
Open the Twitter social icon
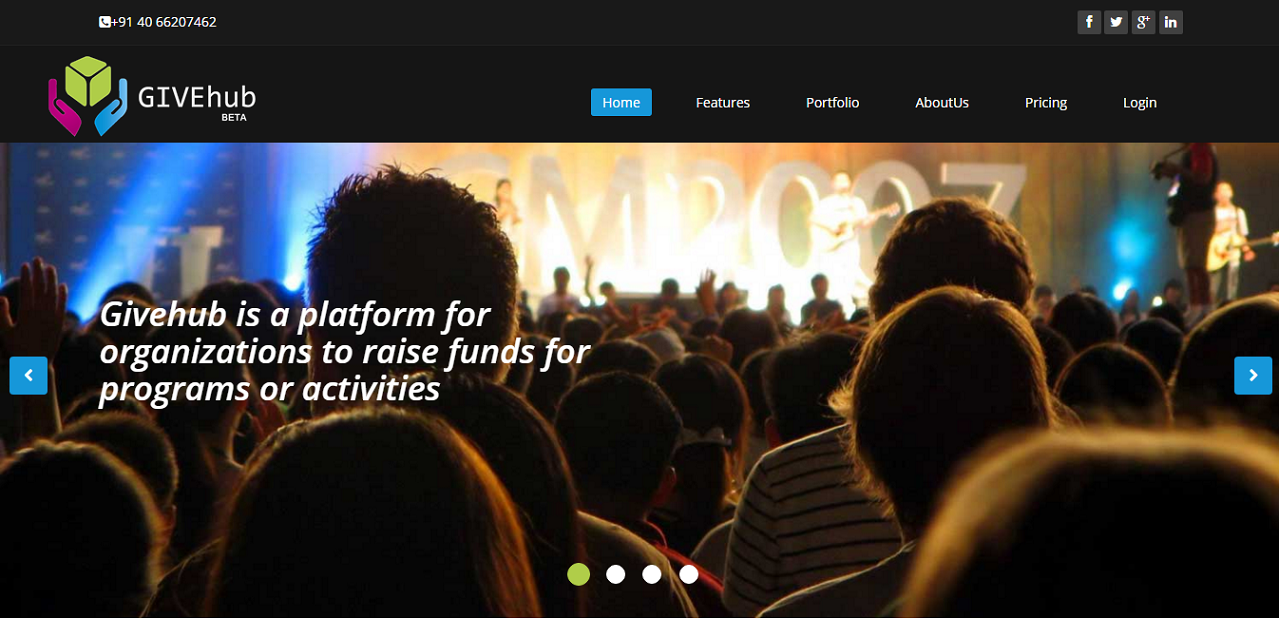(x=1116, y=22)
